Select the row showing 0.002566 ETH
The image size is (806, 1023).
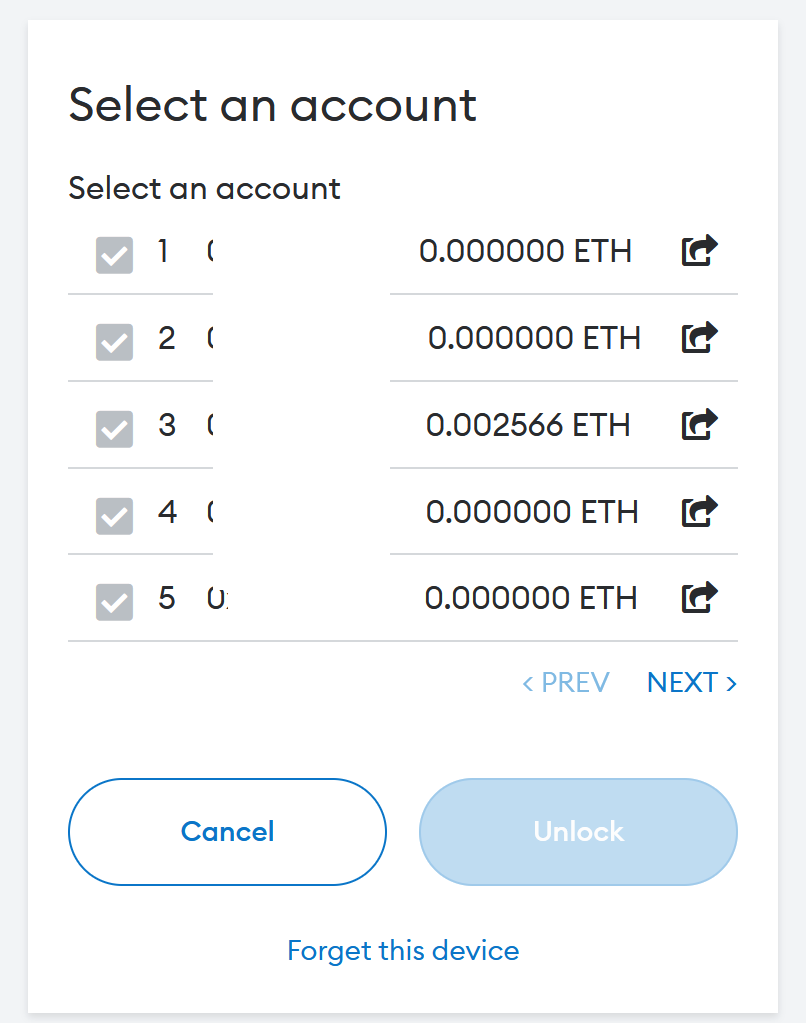click(x=529, y=425)
